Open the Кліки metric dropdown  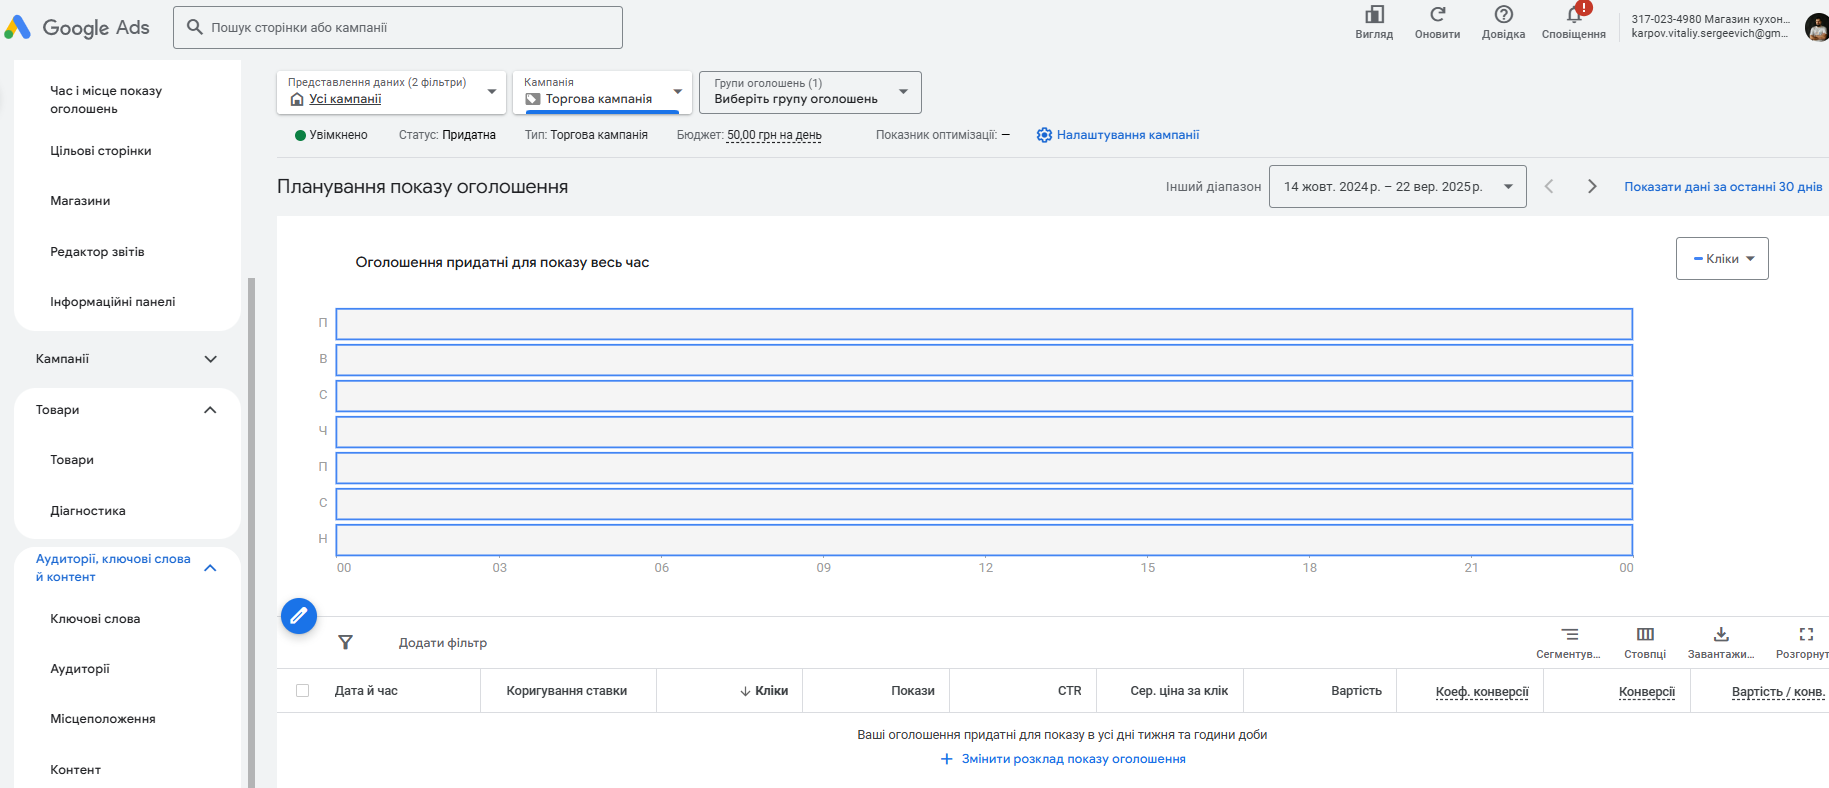coord(1722,259)
